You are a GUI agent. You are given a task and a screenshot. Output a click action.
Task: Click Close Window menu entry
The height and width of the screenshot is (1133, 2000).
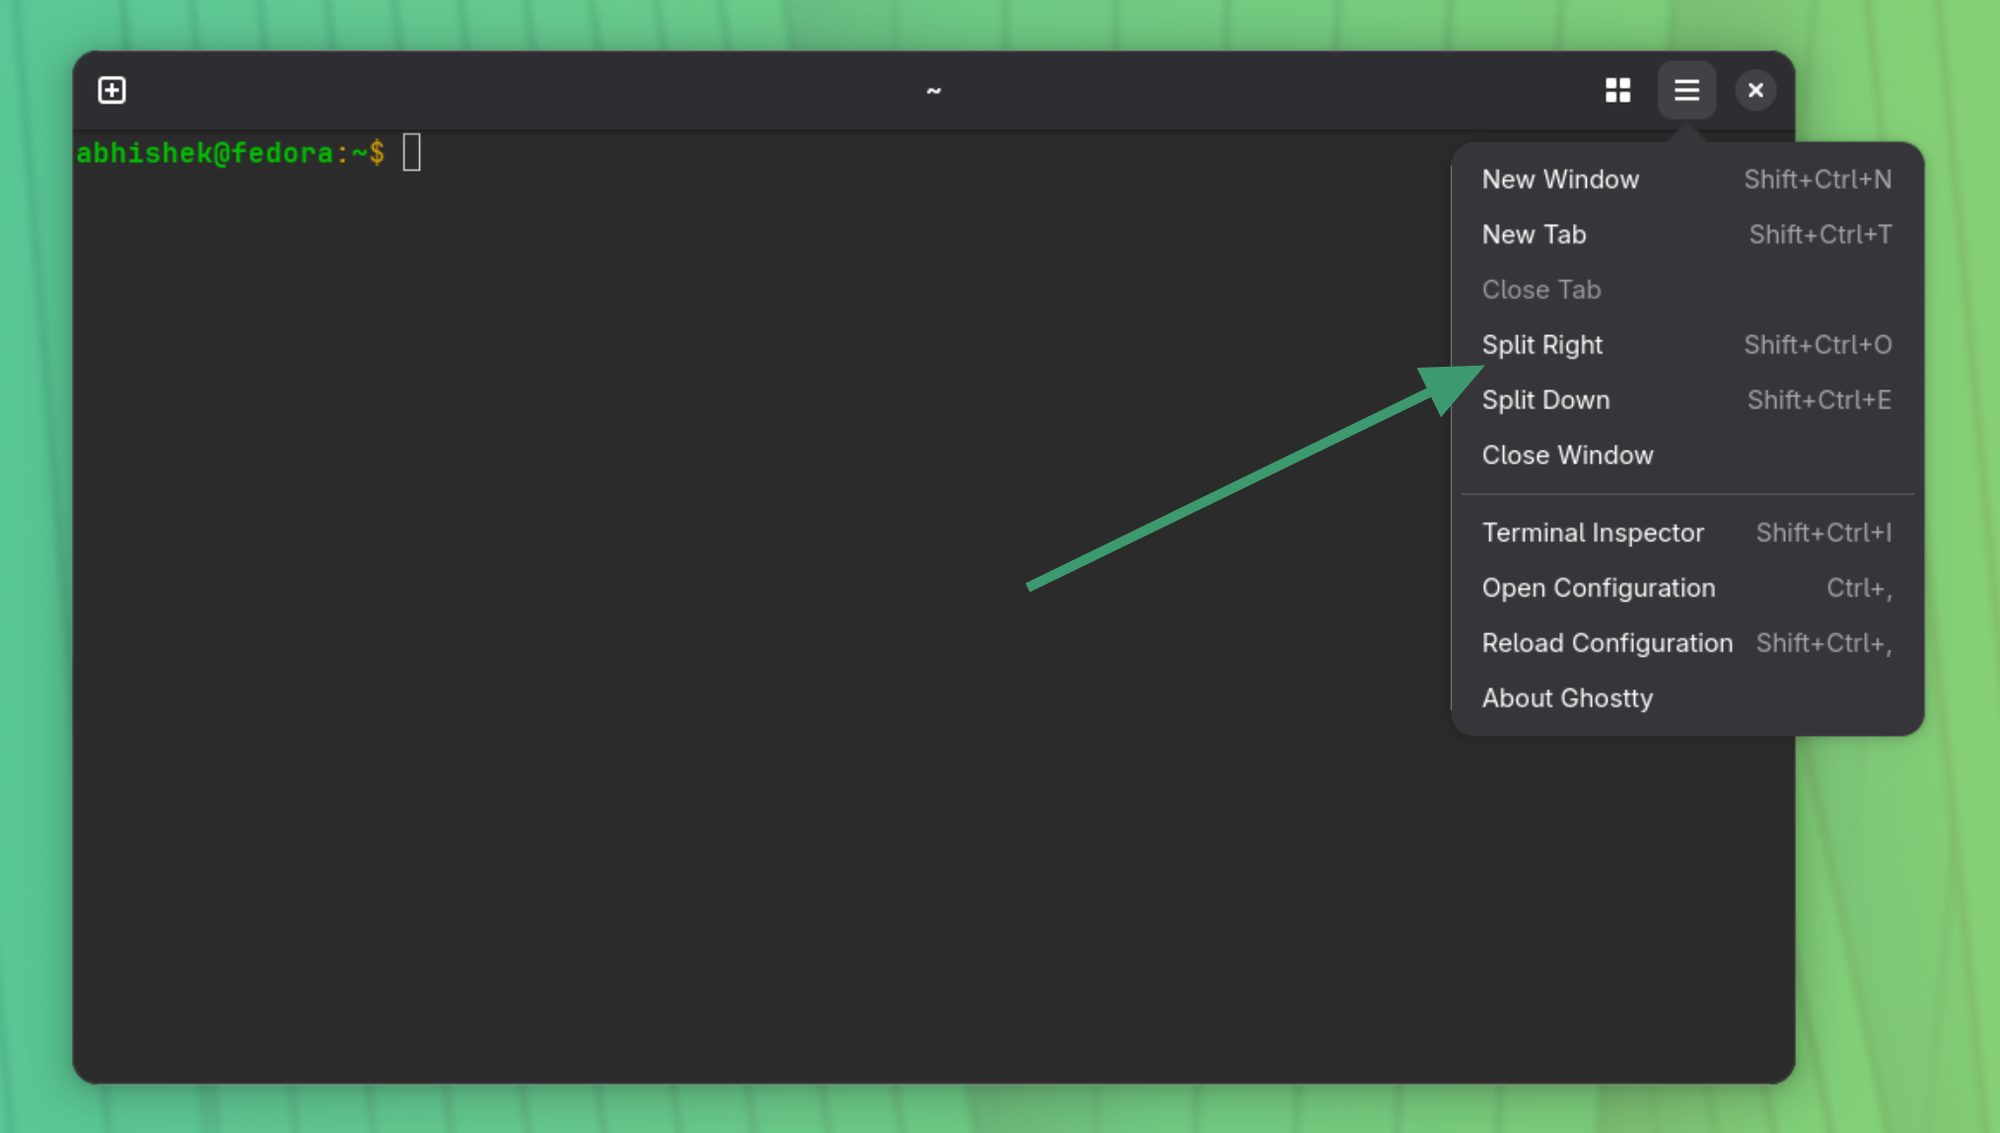tap(1567, 455)
